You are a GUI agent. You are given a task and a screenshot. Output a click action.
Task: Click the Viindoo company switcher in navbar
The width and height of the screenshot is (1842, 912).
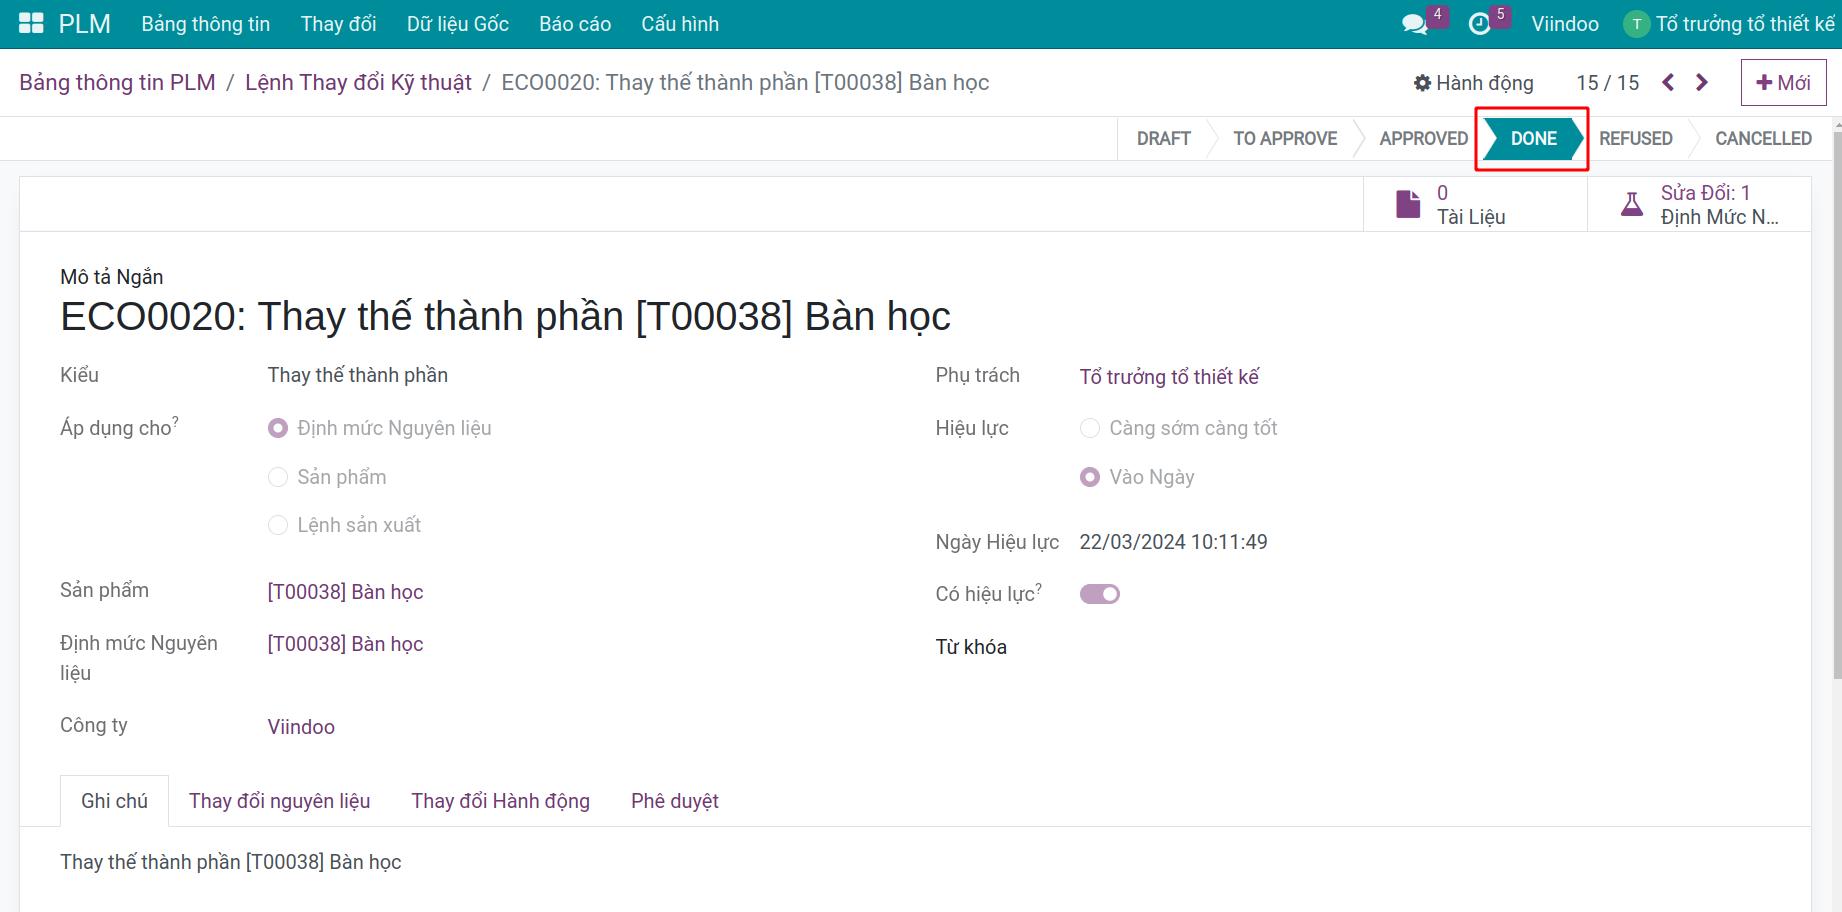pyautogui.click(x=1565, y=24)
